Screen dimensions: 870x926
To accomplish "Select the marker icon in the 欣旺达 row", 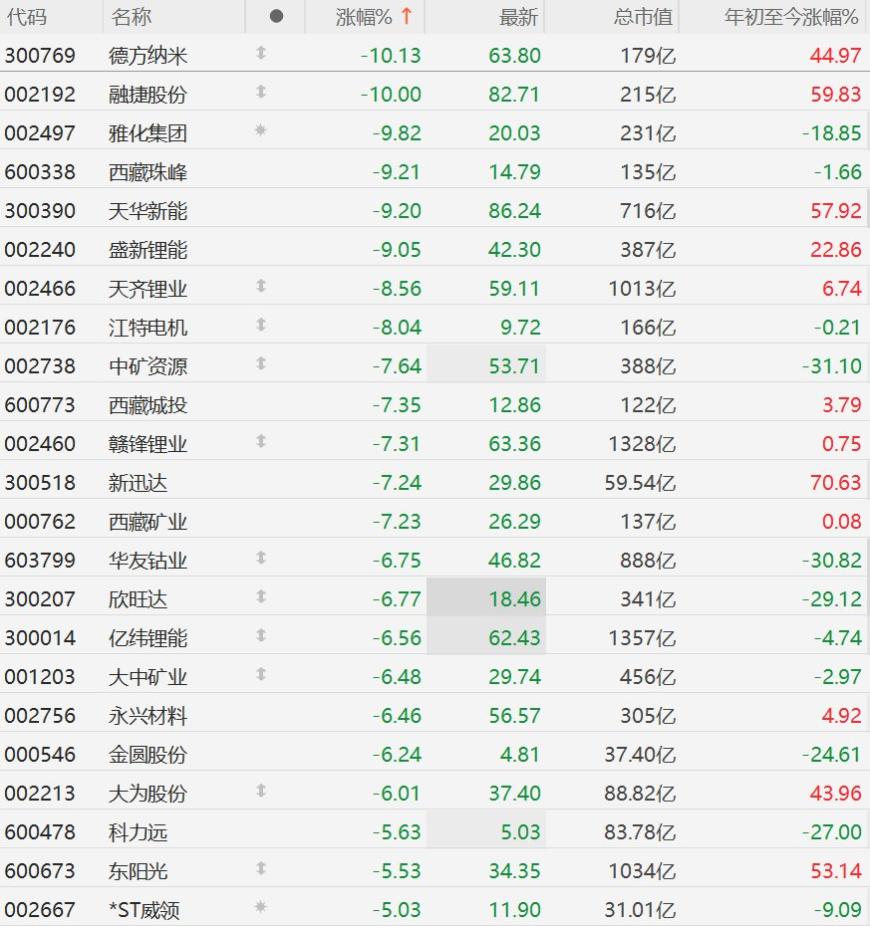I will [261, 597].
